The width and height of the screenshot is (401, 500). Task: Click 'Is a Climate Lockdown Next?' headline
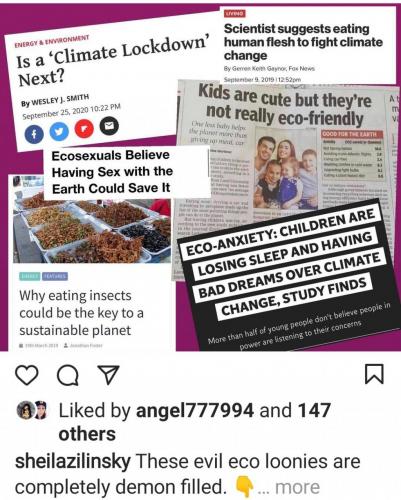[113, 63]
